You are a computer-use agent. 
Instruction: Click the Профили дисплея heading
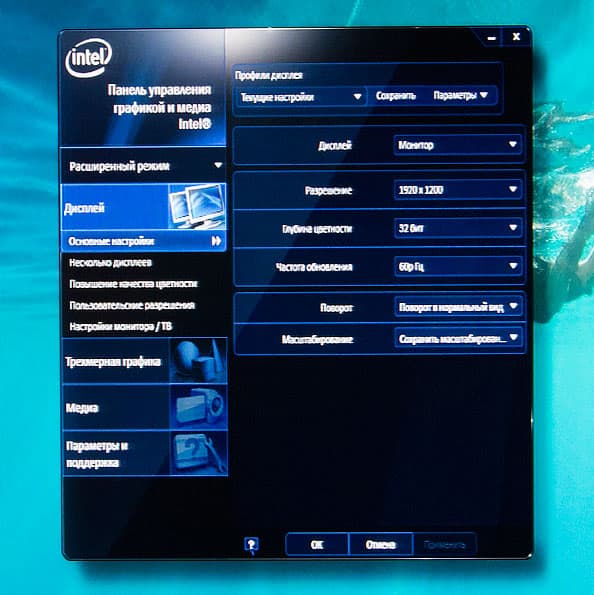(268, 75)
